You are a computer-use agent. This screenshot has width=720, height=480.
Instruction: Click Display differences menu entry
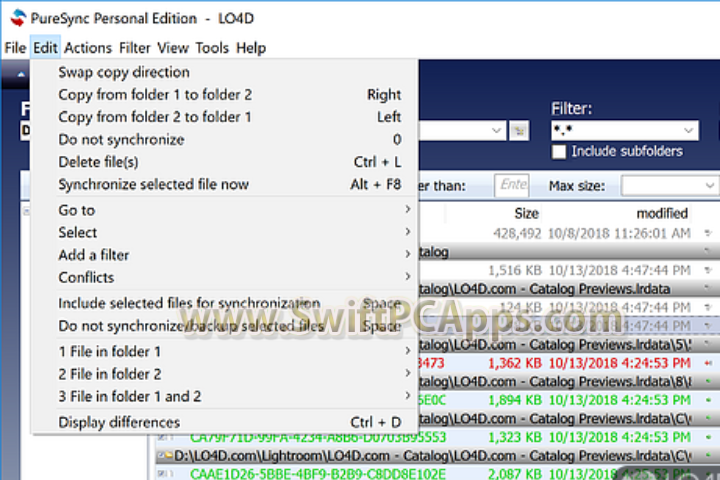point(225,422)
